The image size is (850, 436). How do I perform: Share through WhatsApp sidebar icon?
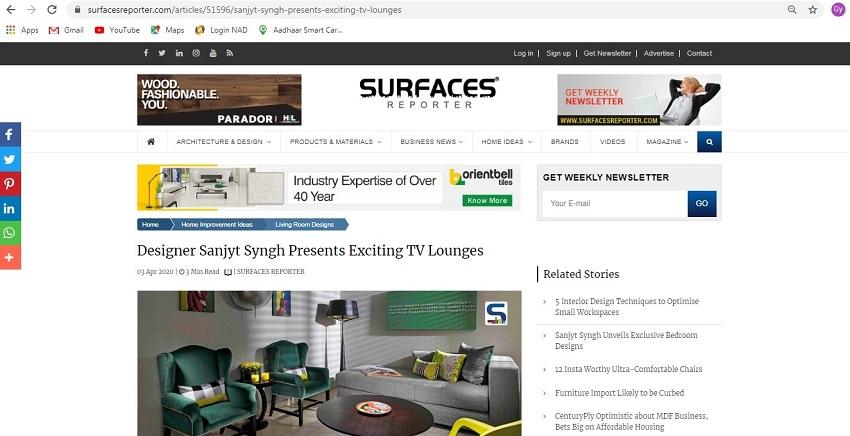coord(10,233)
